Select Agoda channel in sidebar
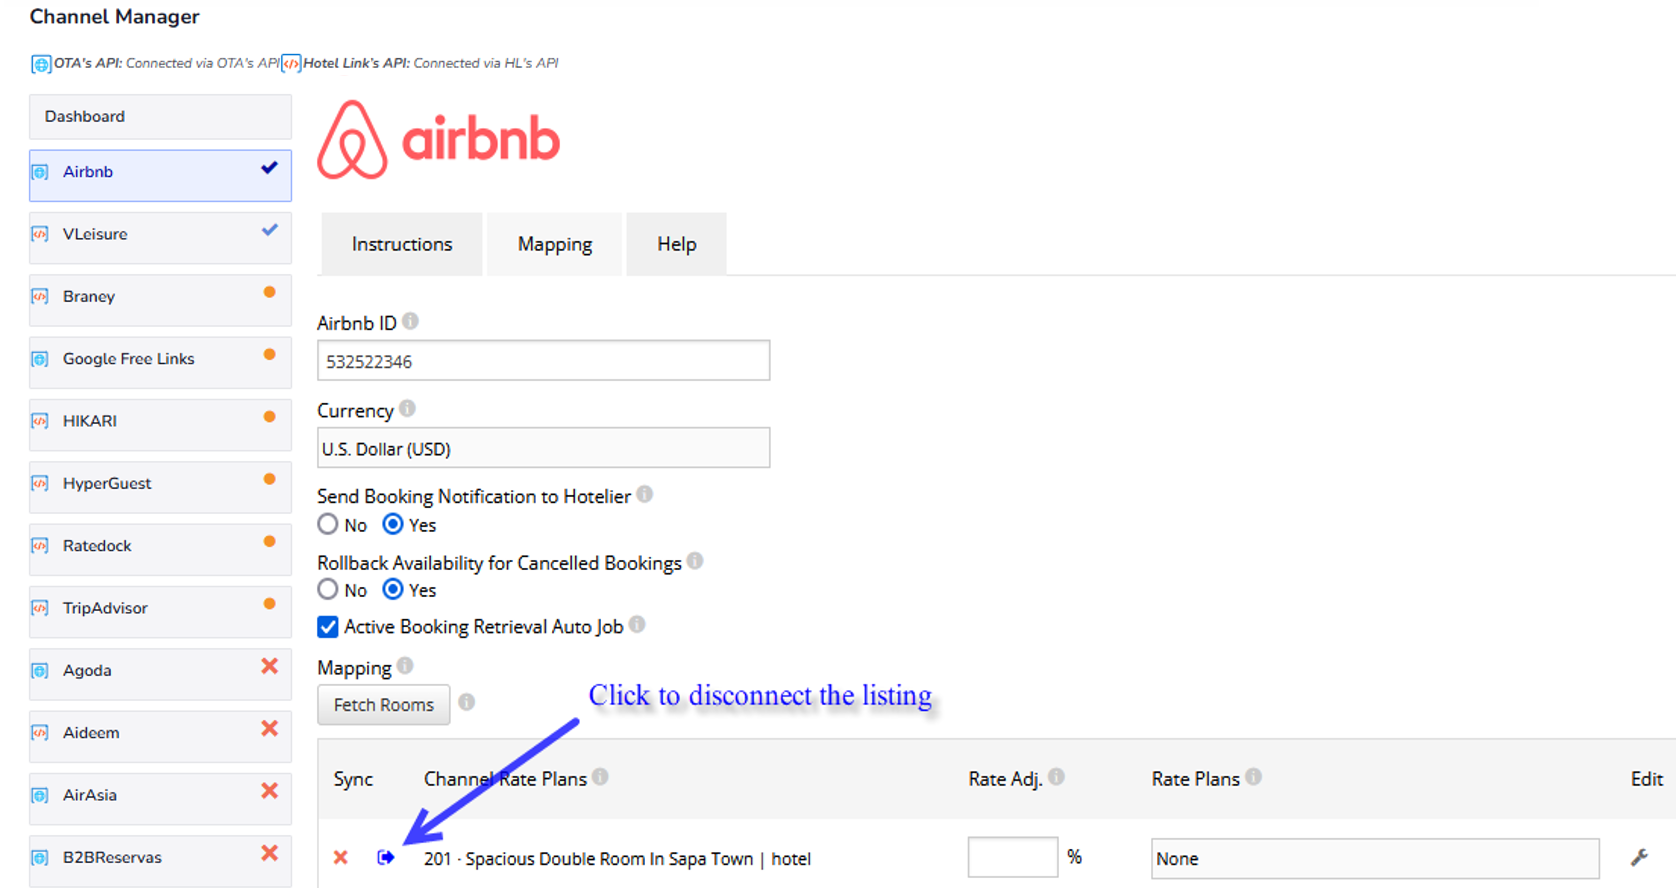 [160, 673]
